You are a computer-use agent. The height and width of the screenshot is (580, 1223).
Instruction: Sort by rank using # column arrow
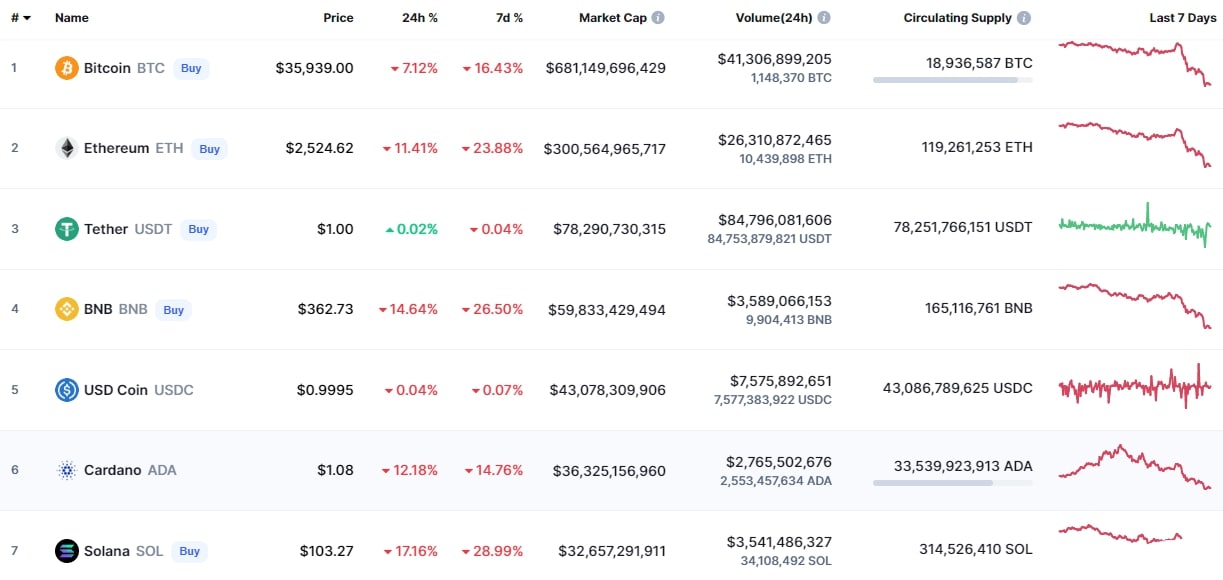(26, 18)
